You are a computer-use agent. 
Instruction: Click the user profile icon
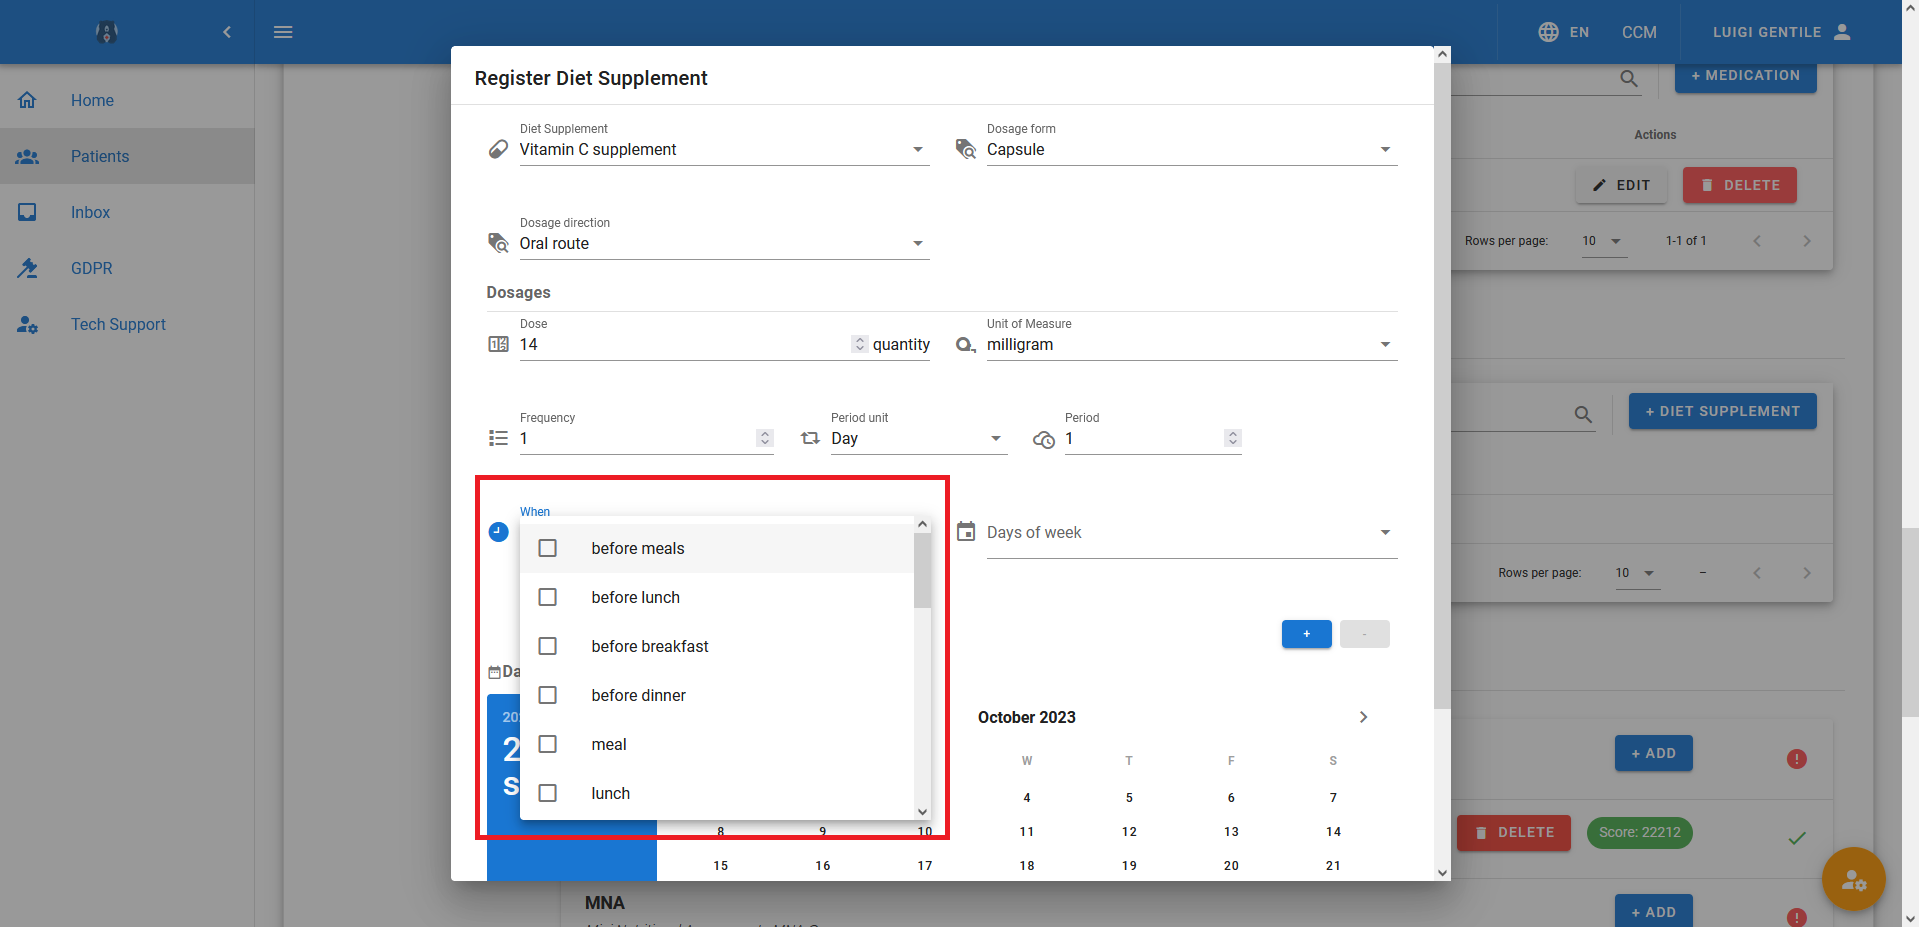(x=1842, y=32)
